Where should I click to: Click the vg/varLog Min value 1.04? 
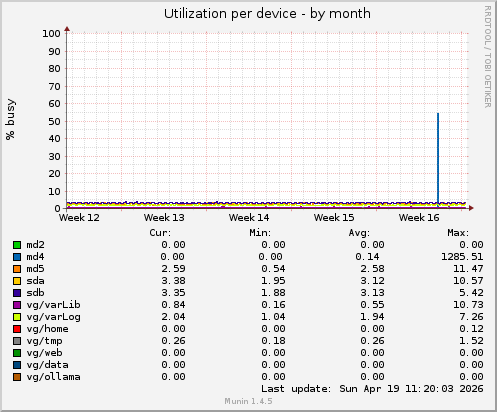point(273,317)
